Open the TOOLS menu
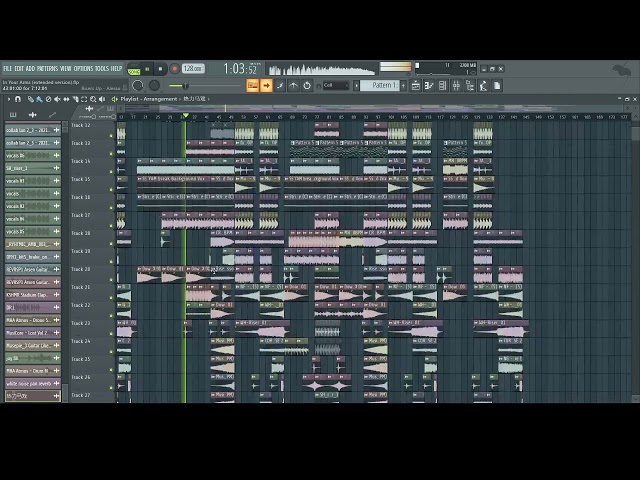The width and height of the screenshot is (640, 480). (x=102, y=69)
